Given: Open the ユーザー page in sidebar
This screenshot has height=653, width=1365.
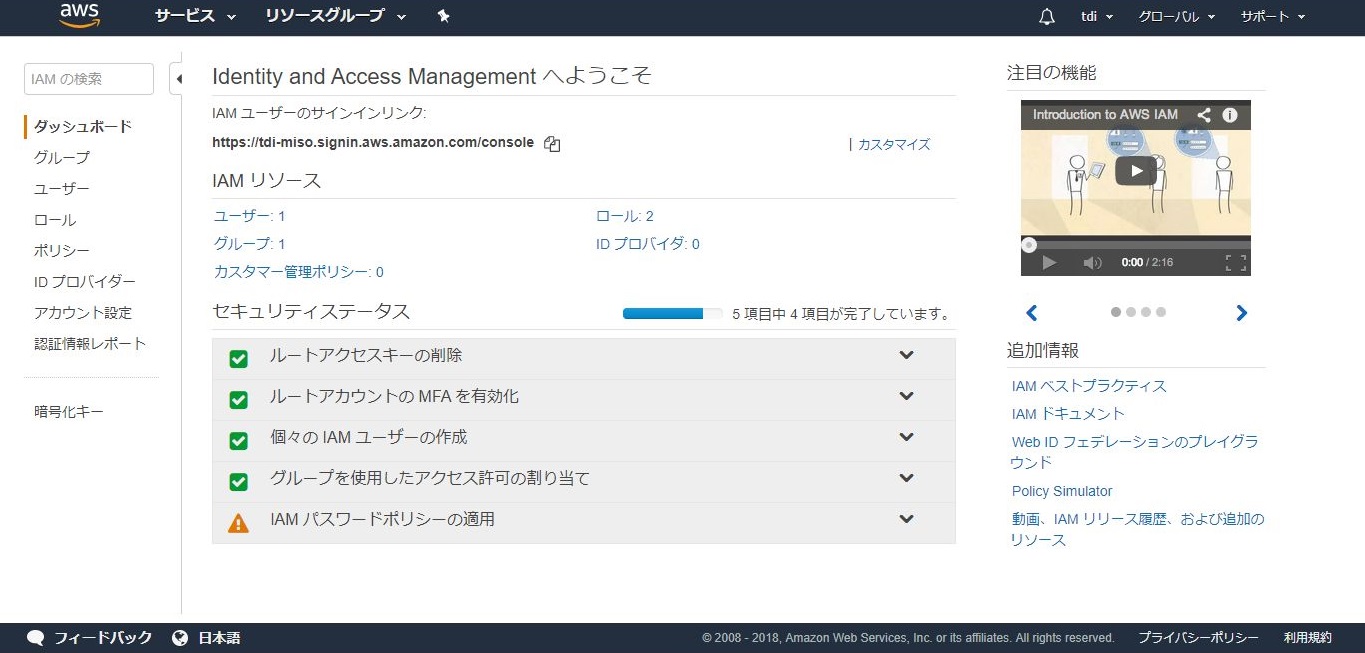Looking at the screenshot, I should (x=62, y=189).
